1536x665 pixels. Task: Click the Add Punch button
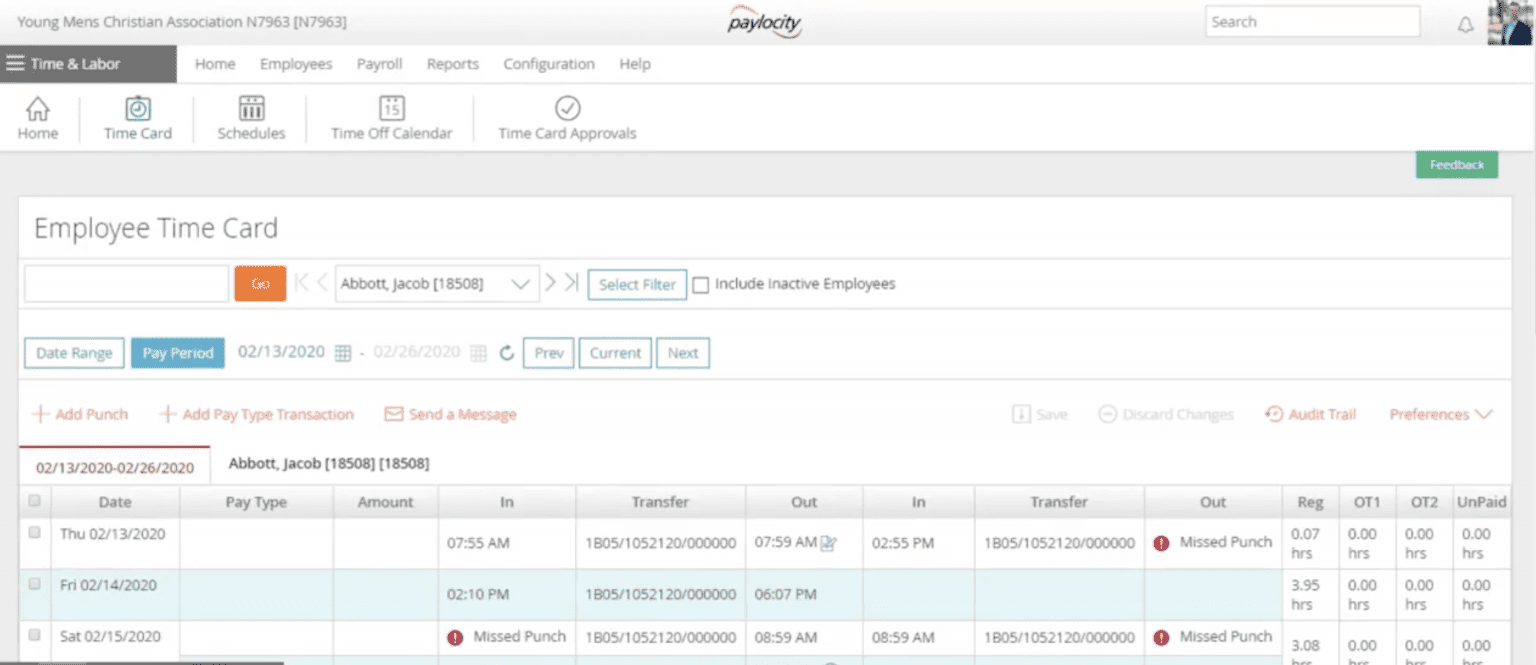pos(79,414)
